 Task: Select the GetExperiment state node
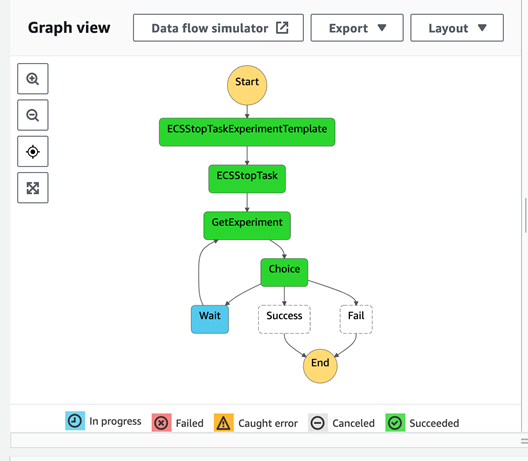tap(247, 226)
